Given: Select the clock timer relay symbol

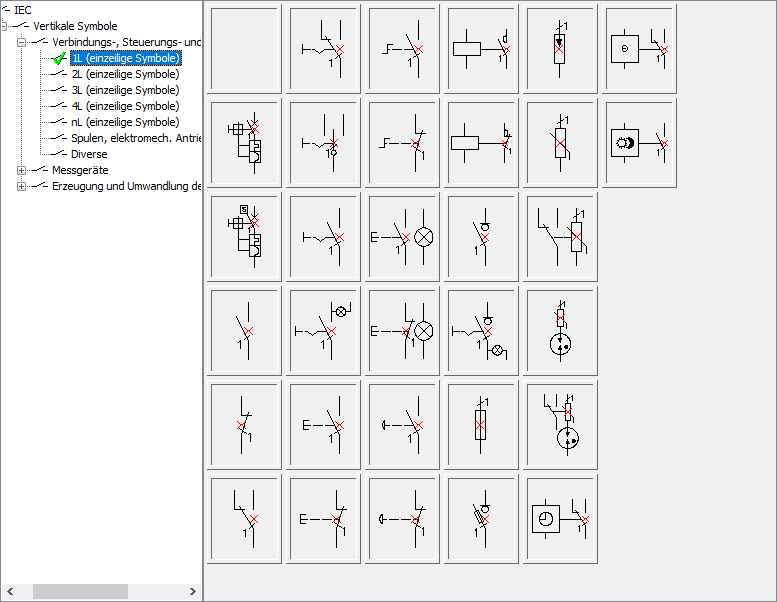Looking at the screenshot, I should (560, 519).
